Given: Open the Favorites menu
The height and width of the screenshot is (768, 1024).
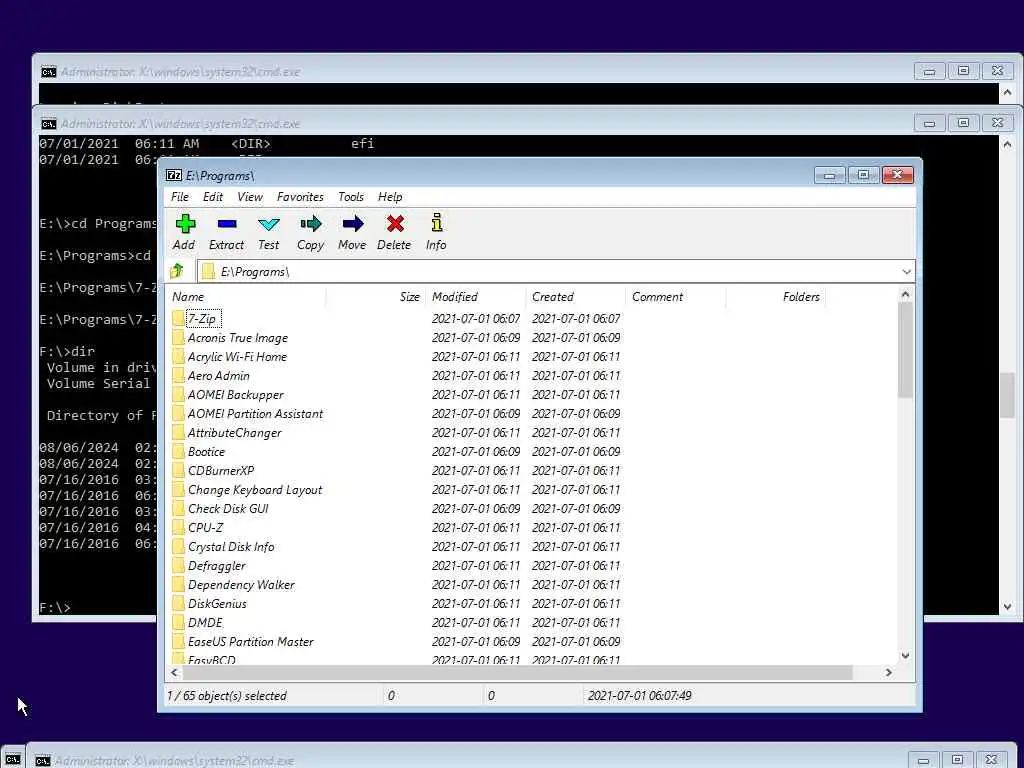Looking at the screenshot, I should (x=300, y=197).
